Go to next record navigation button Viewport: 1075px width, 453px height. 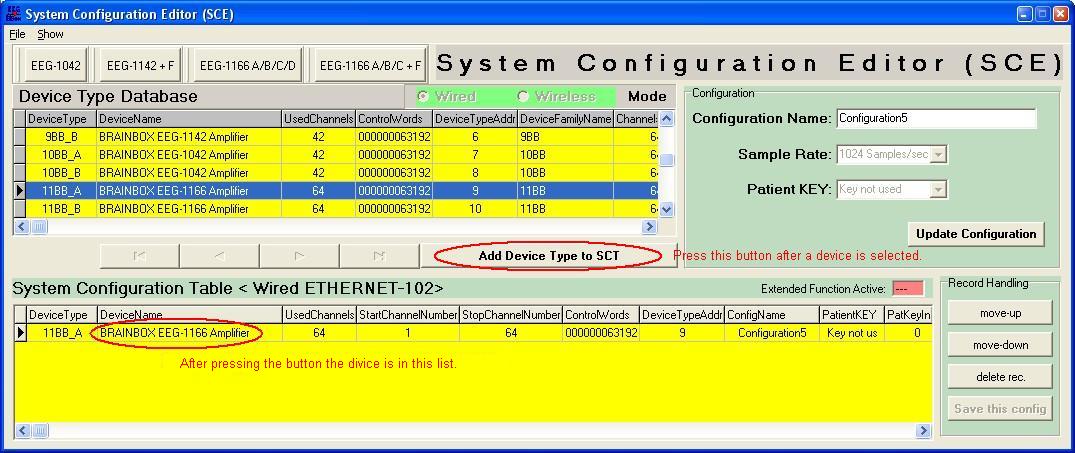(x=299, y=256)
